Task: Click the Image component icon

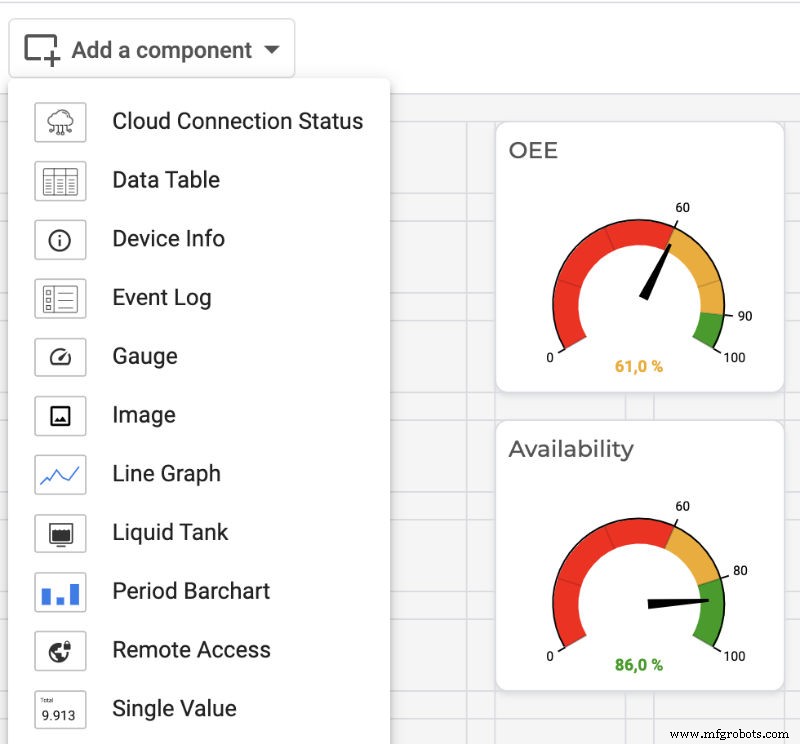Action: pos(60,416)
